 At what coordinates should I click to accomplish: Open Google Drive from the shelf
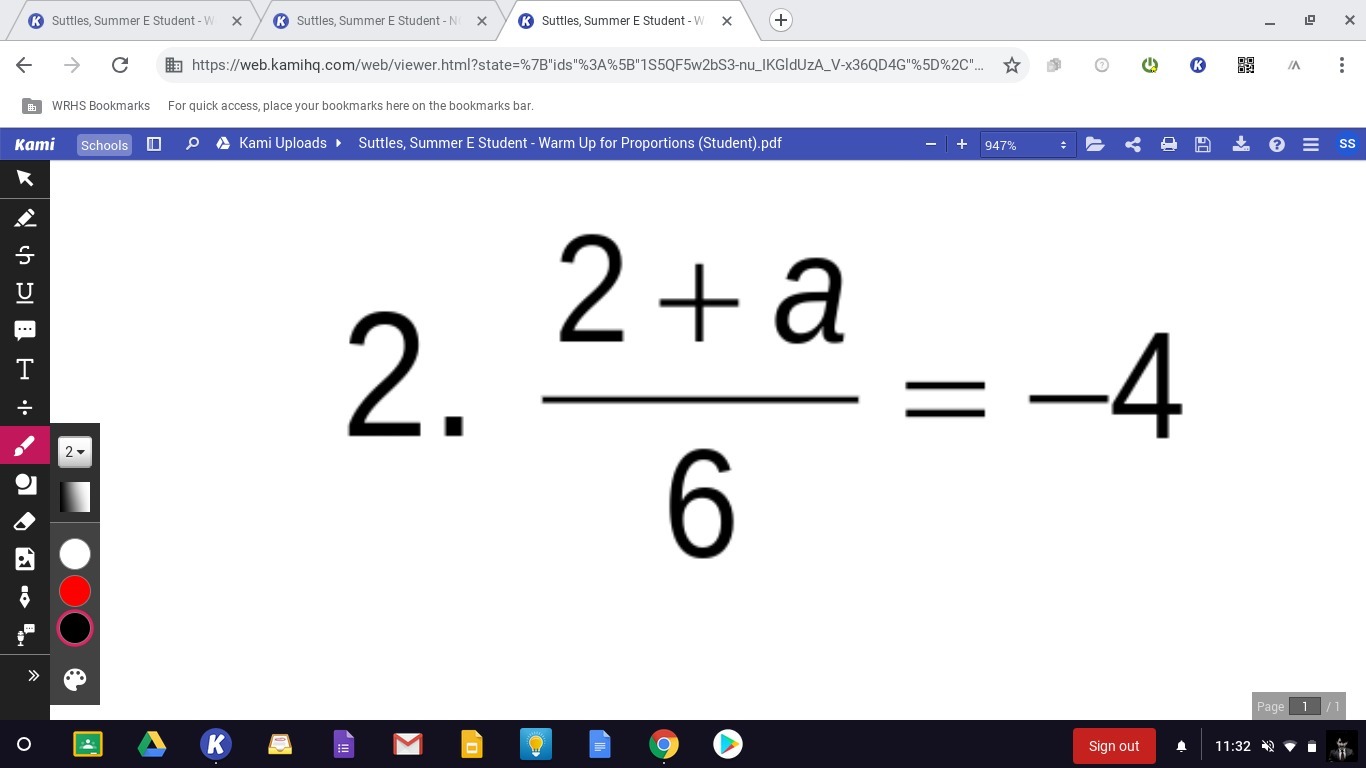[152, 744]
